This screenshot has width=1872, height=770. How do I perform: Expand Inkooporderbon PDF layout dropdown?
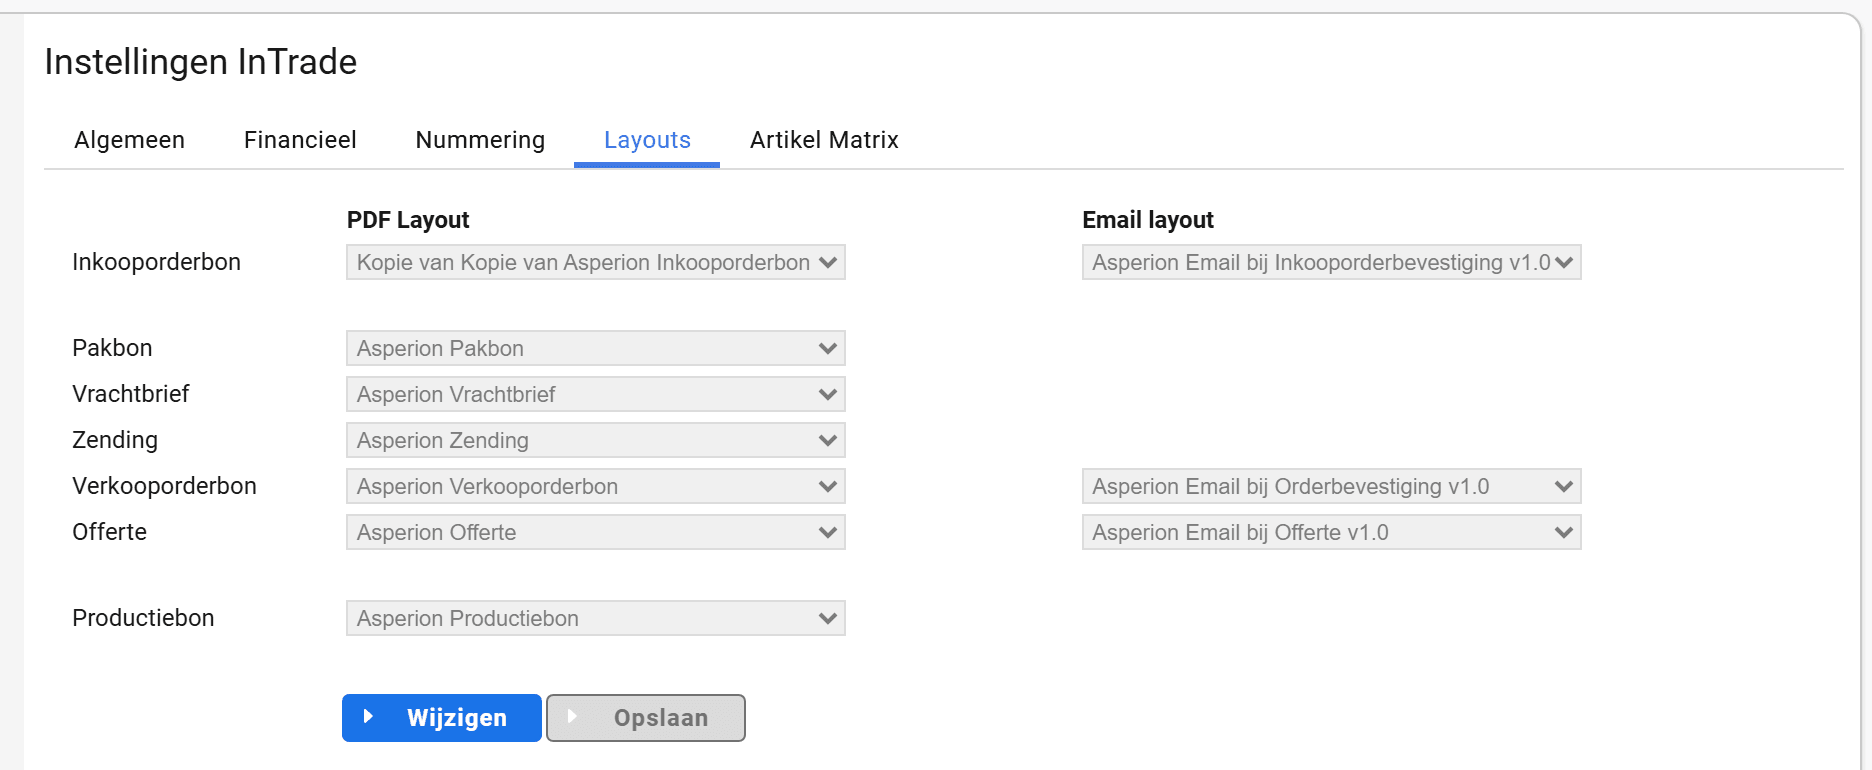[x=596, y=262]
